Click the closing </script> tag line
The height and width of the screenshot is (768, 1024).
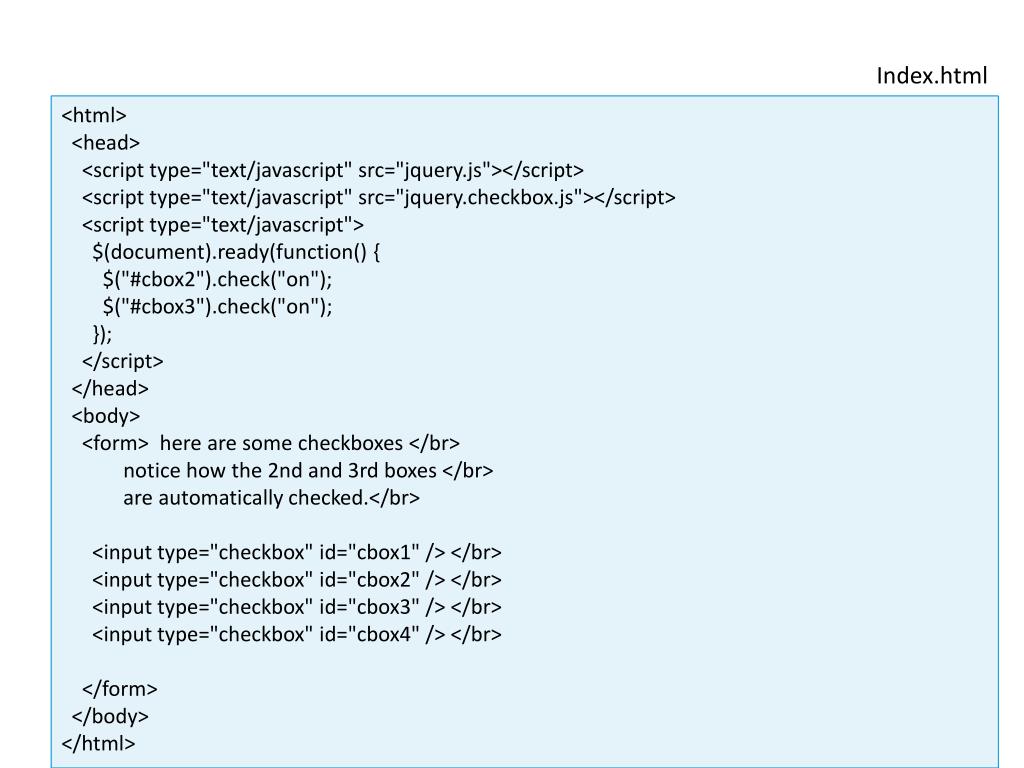pyautogui.click(x=123, y=362)
